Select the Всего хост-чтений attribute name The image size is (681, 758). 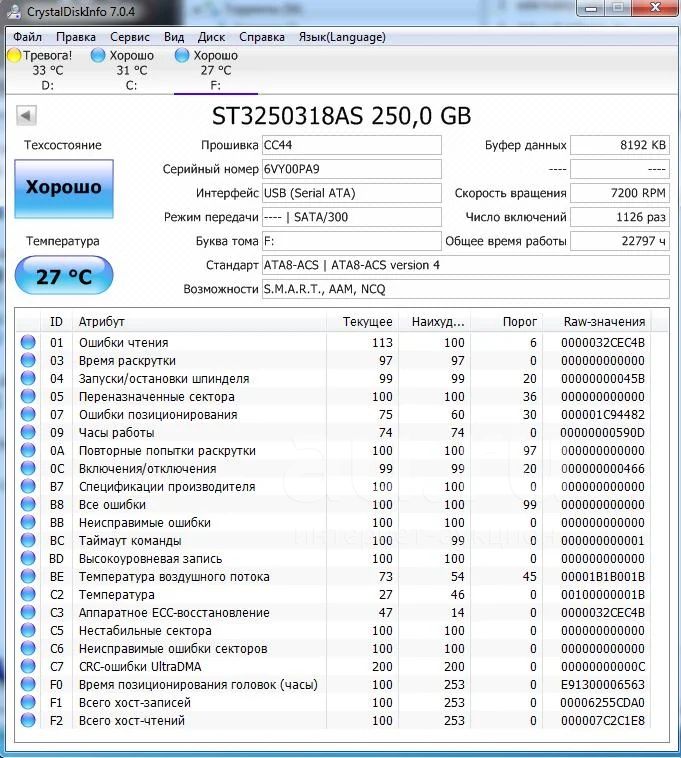click(132, 720)
